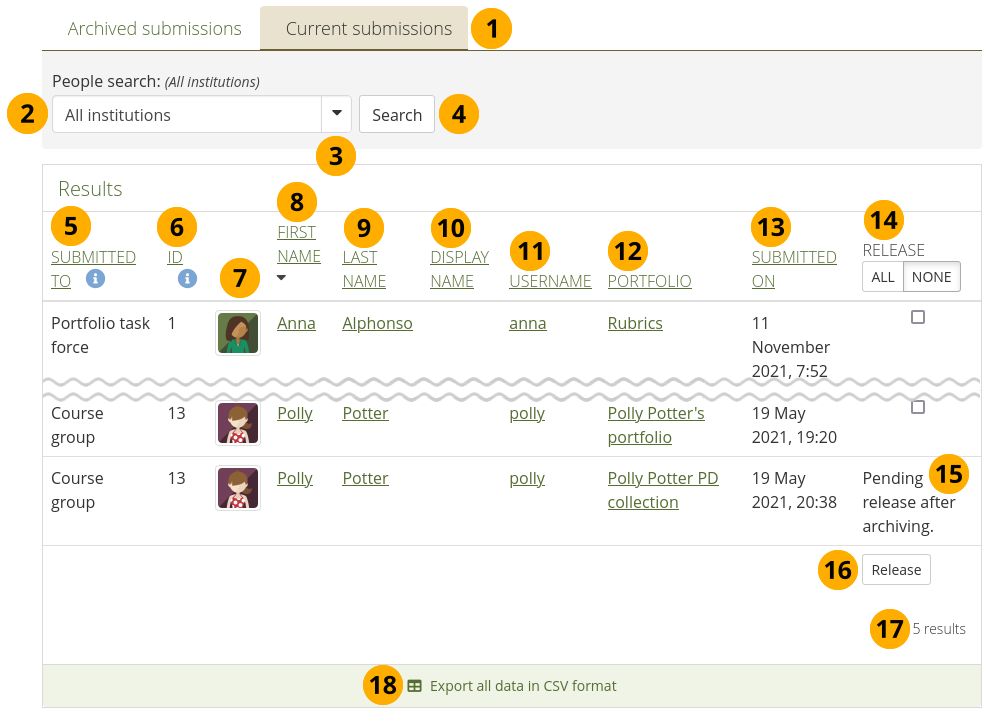Switch to Archived submissions tab

click(x=154, y=28)
